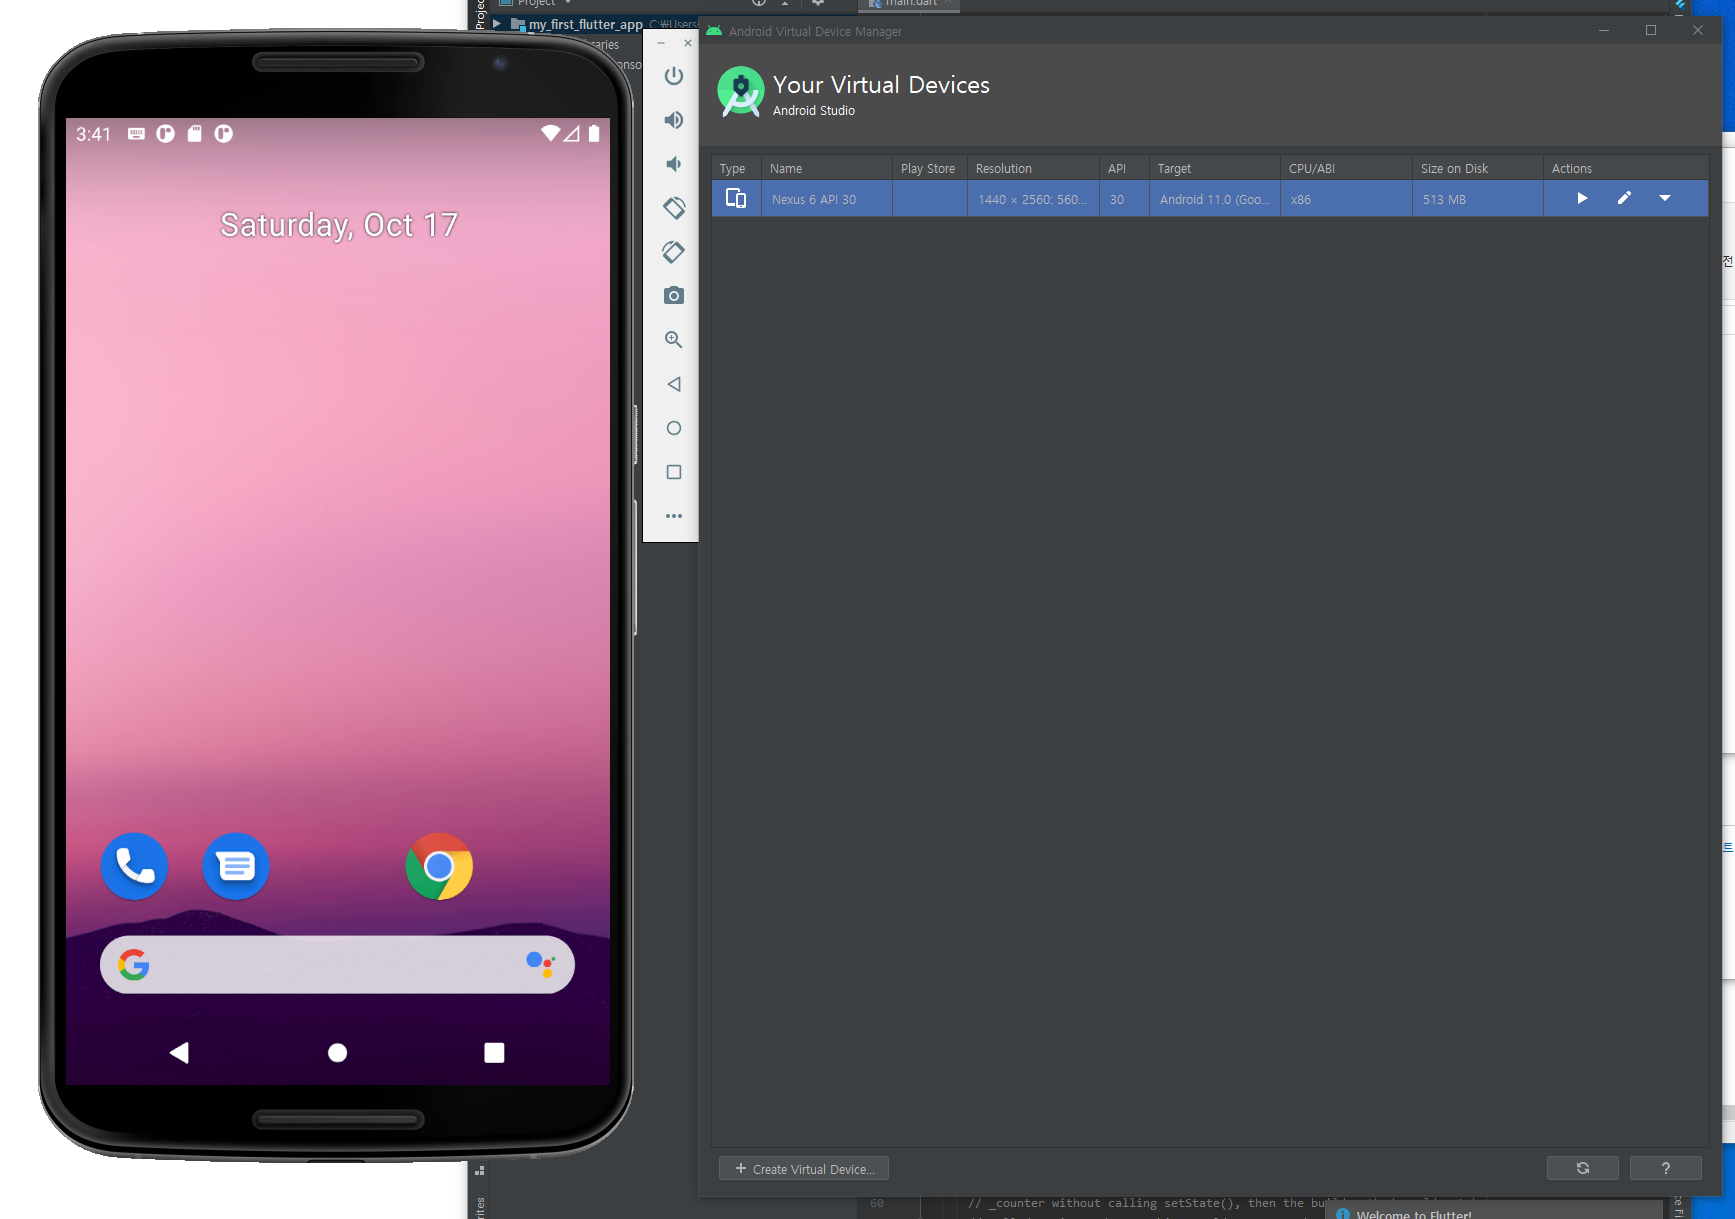Click the 513 MB size cell
The height and width of the screenshot is (1219, 1735).
[1478, 199]
